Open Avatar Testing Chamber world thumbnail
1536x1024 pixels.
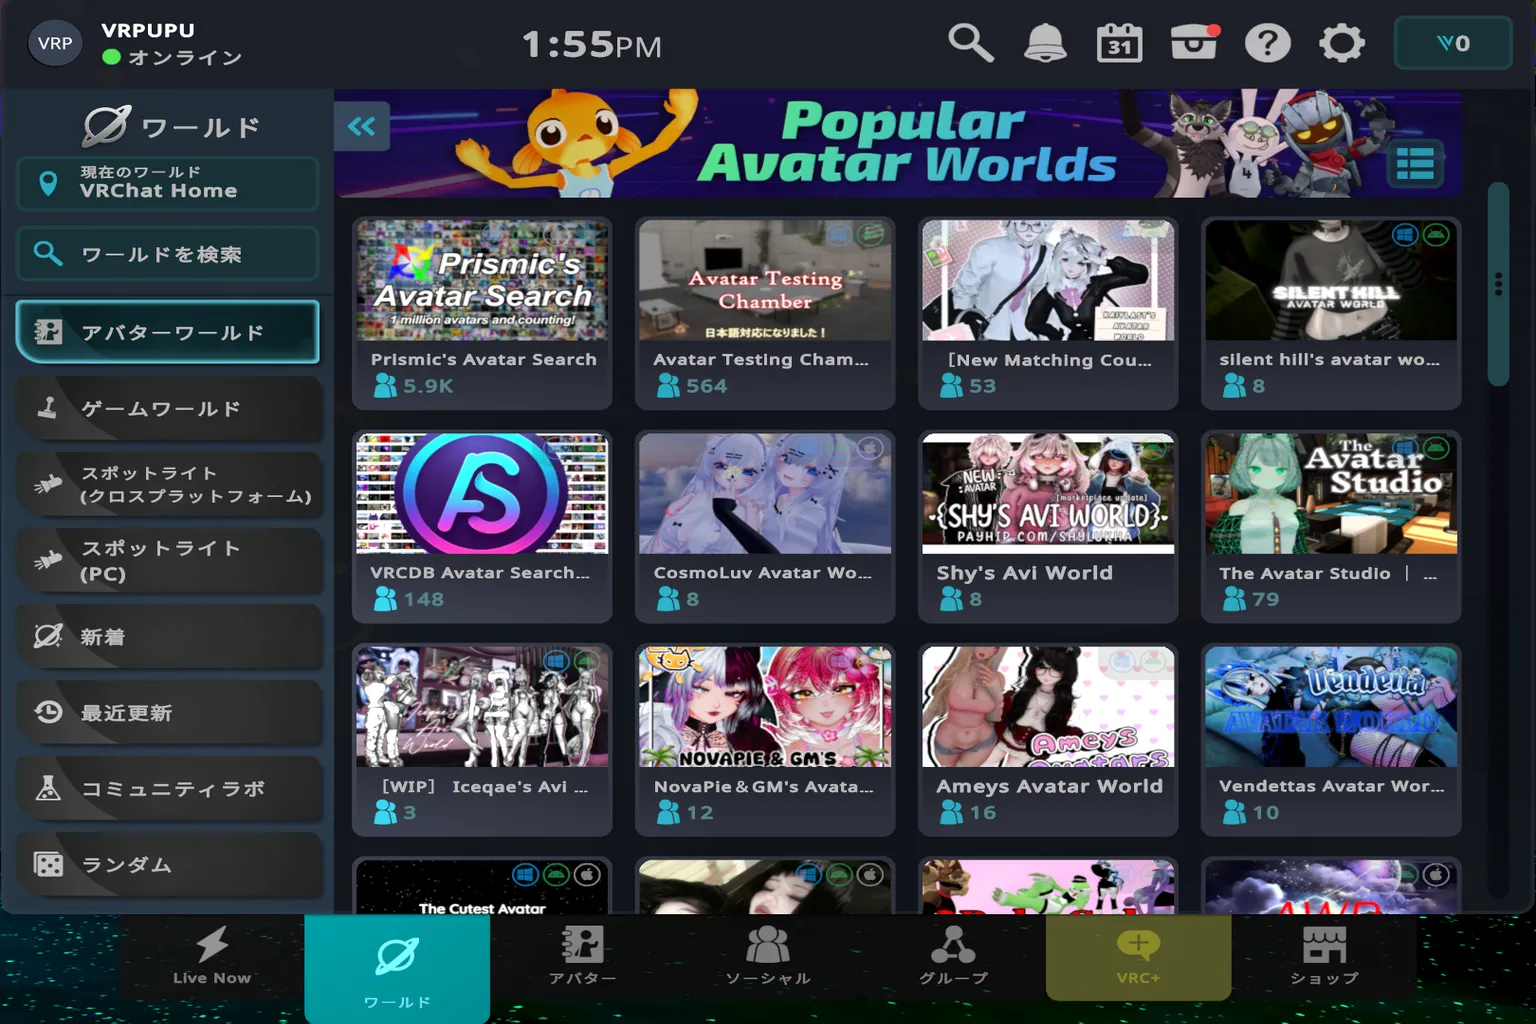[x=765, y=280]
